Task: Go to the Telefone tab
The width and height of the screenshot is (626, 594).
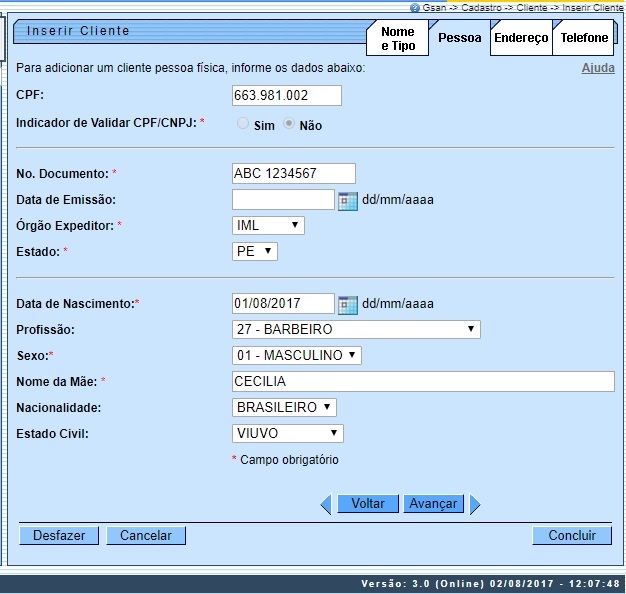Action: click(584, 38)
